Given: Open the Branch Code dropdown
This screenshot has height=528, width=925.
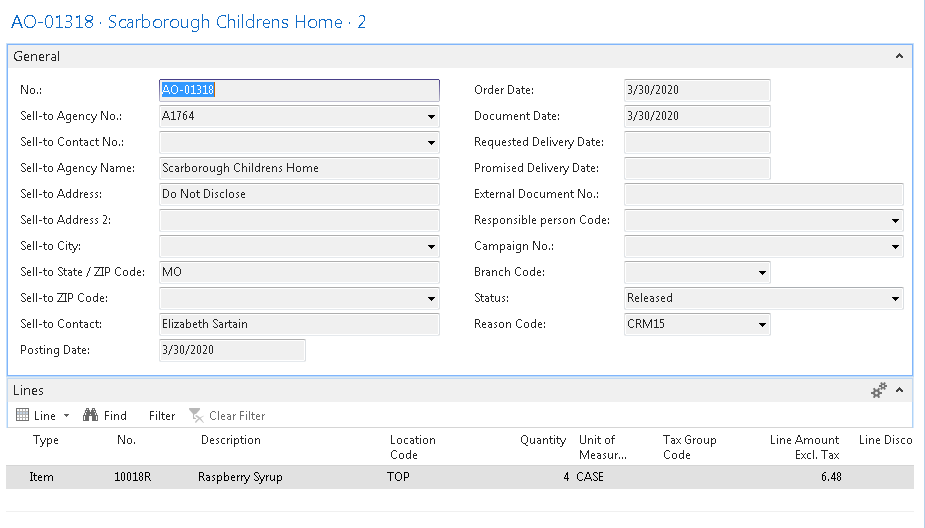Looking at the screenshot, I should pos(762,272).
